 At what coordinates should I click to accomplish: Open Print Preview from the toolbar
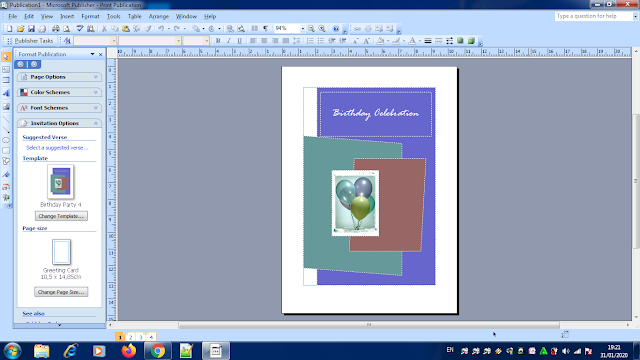pos(67,29)
